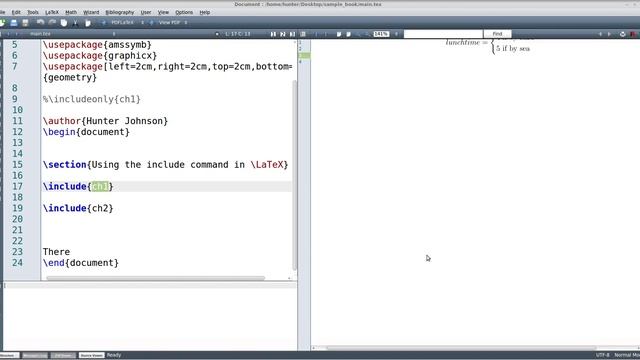Go back in PDF viewer history

tap(600, 34)
